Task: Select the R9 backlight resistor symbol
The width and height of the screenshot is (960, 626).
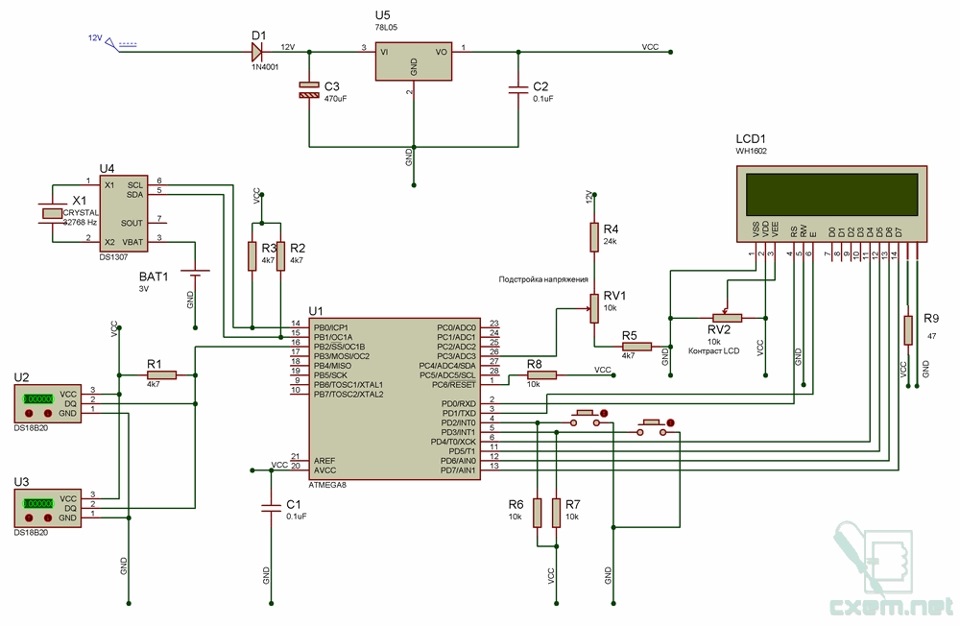Action: coord(907,330)
